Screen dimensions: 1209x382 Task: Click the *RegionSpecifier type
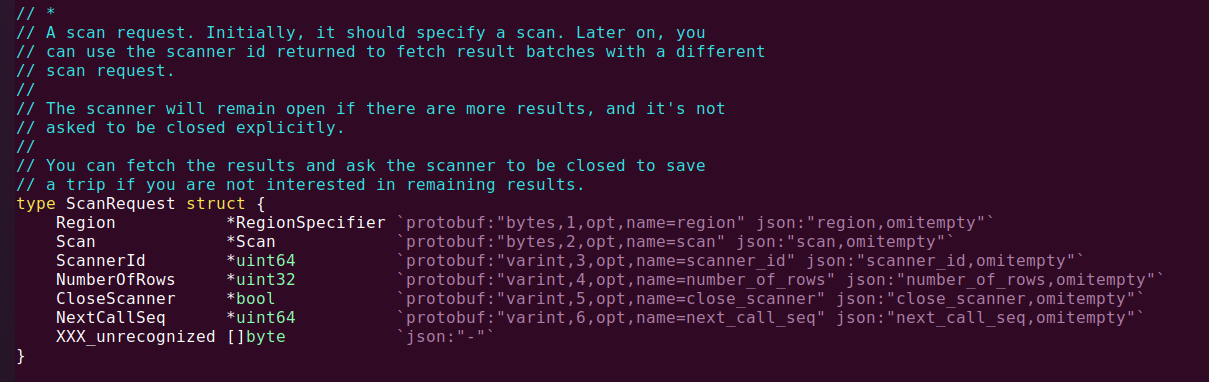(x=306, y=223)
